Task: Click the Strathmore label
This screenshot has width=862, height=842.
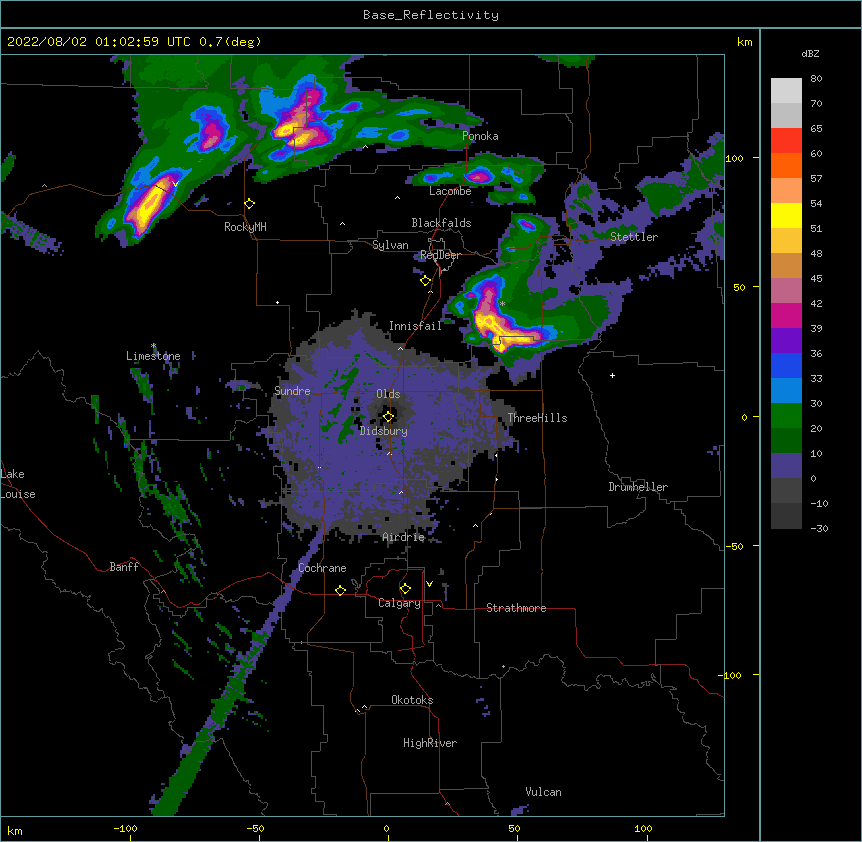Action: pyautogui.click(x=516, y=608)
